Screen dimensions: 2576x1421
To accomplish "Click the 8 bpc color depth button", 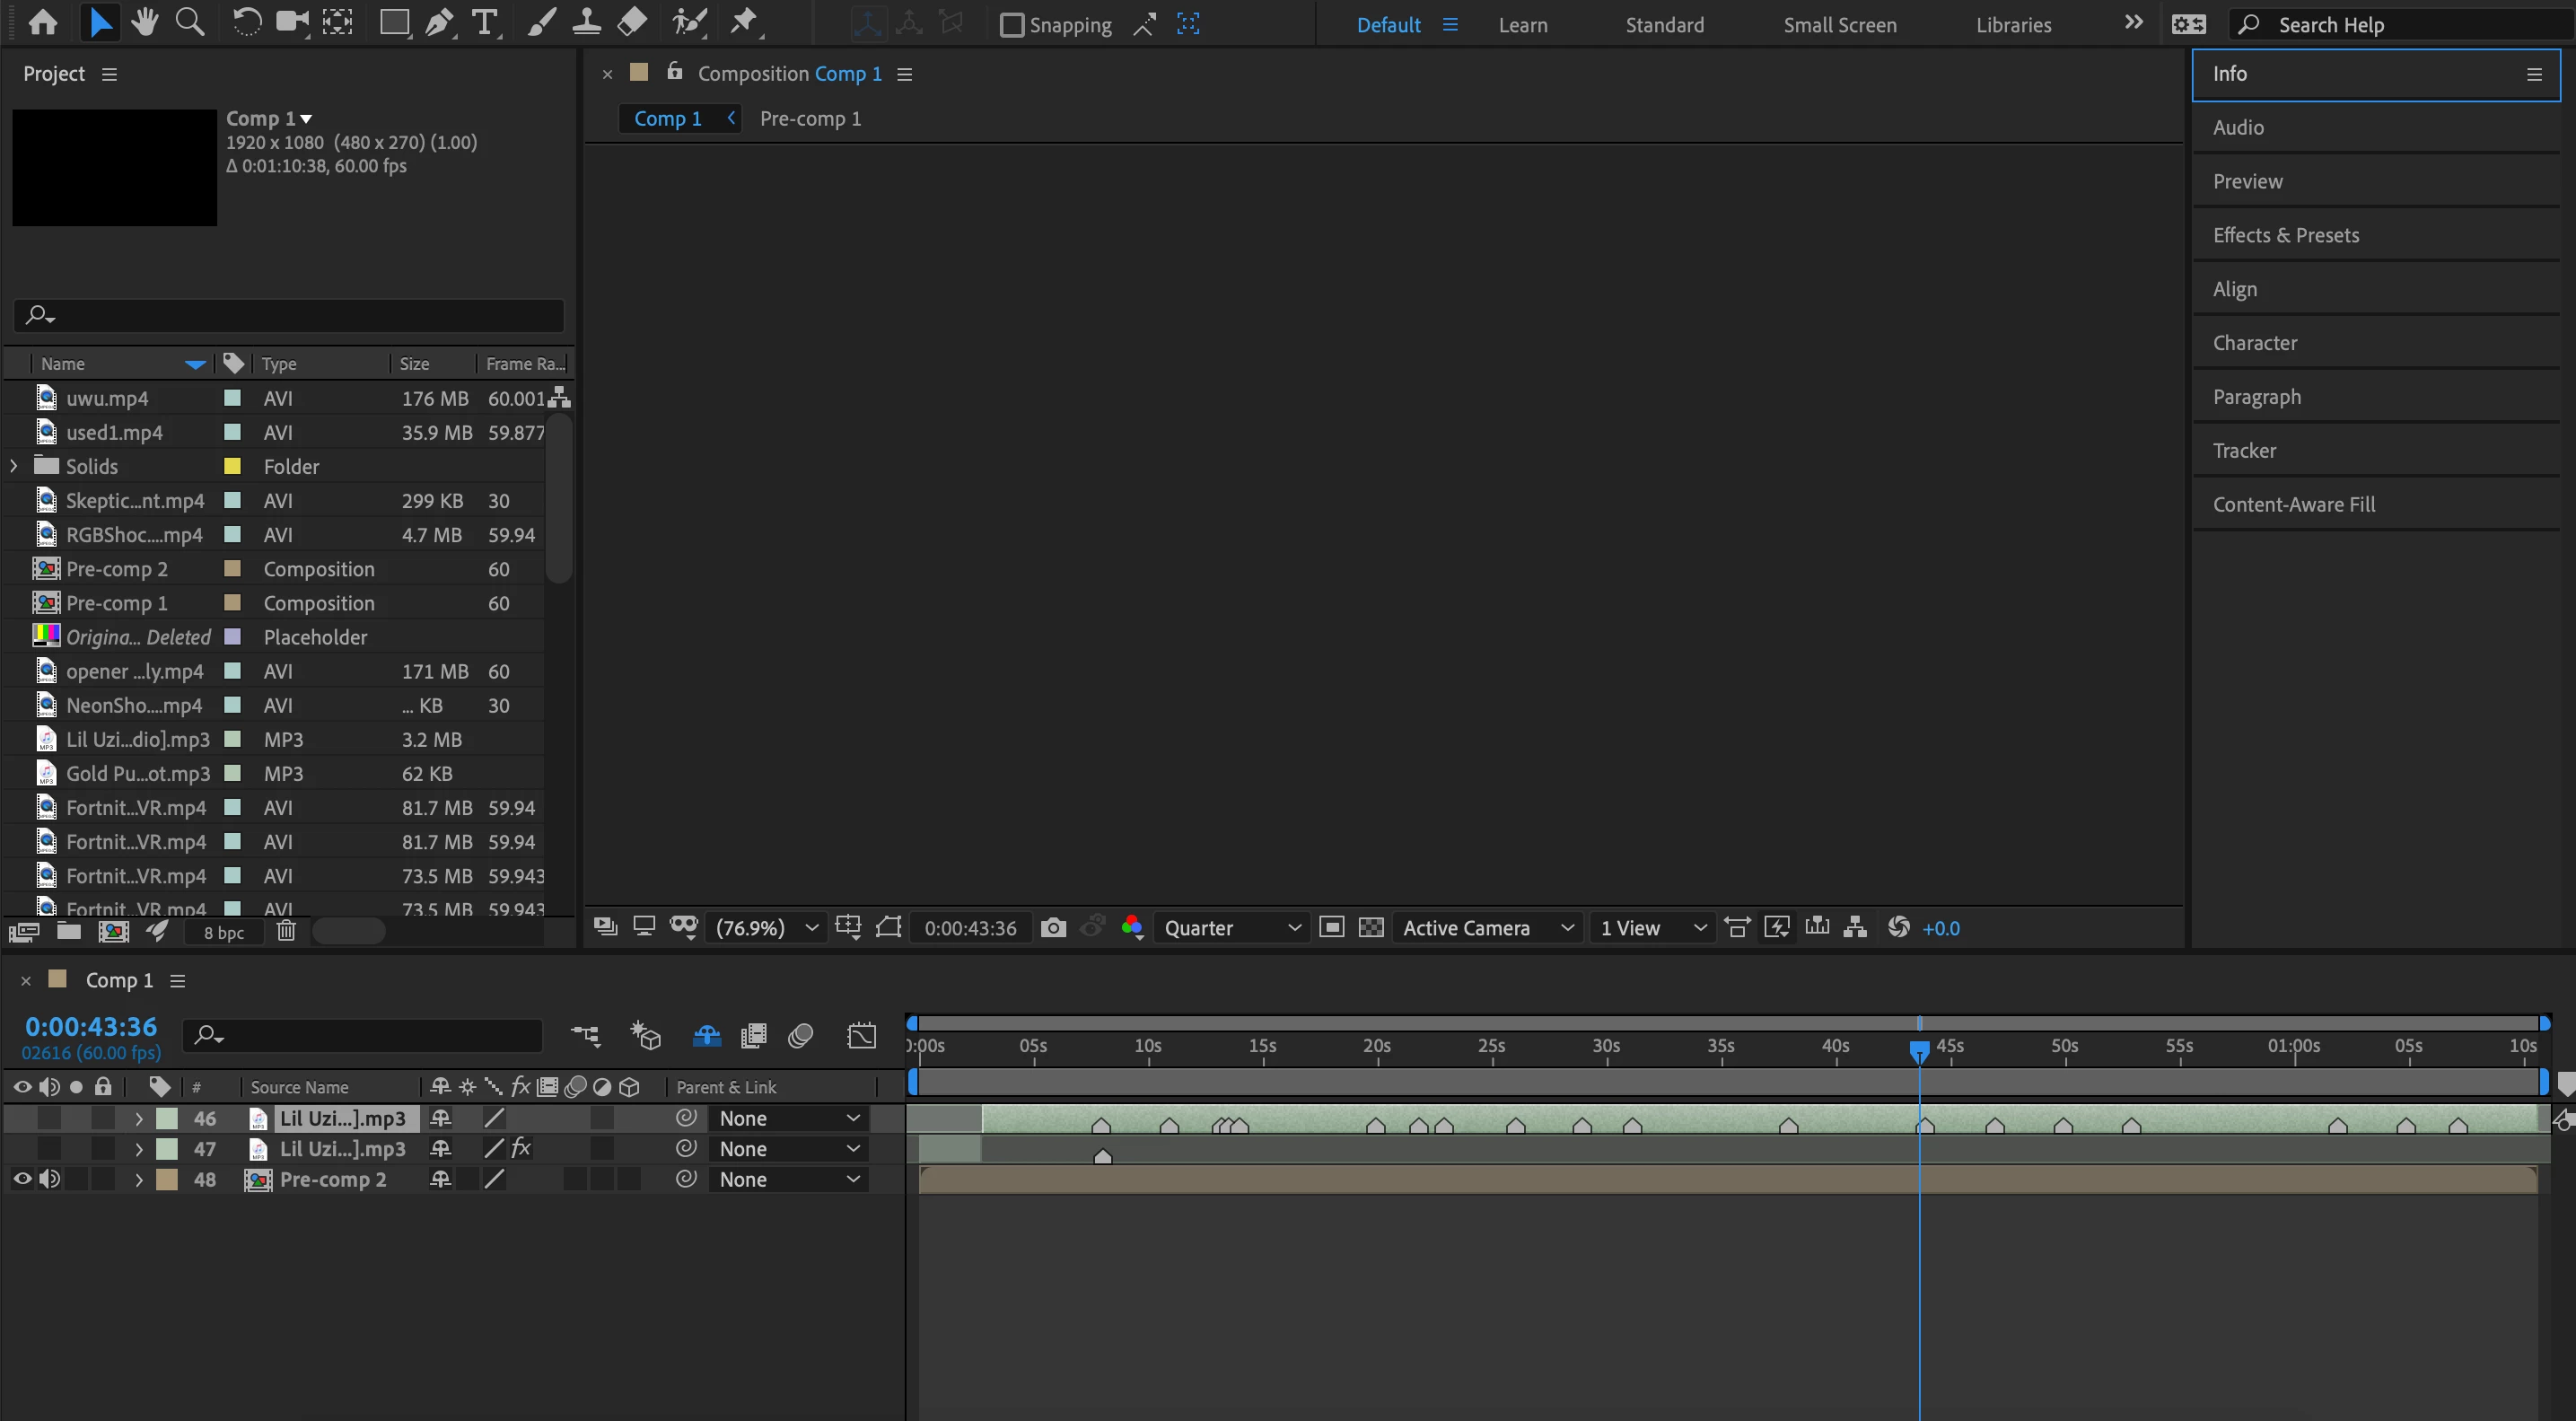I will [x=223, y=932].
